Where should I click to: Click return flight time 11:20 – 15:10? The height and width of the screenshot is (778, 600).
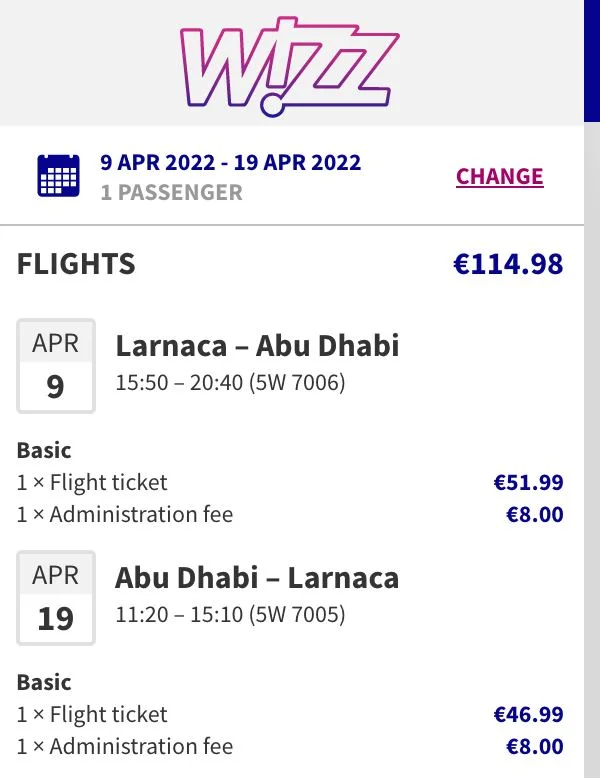pyautogui.click(x=230, y=614)
